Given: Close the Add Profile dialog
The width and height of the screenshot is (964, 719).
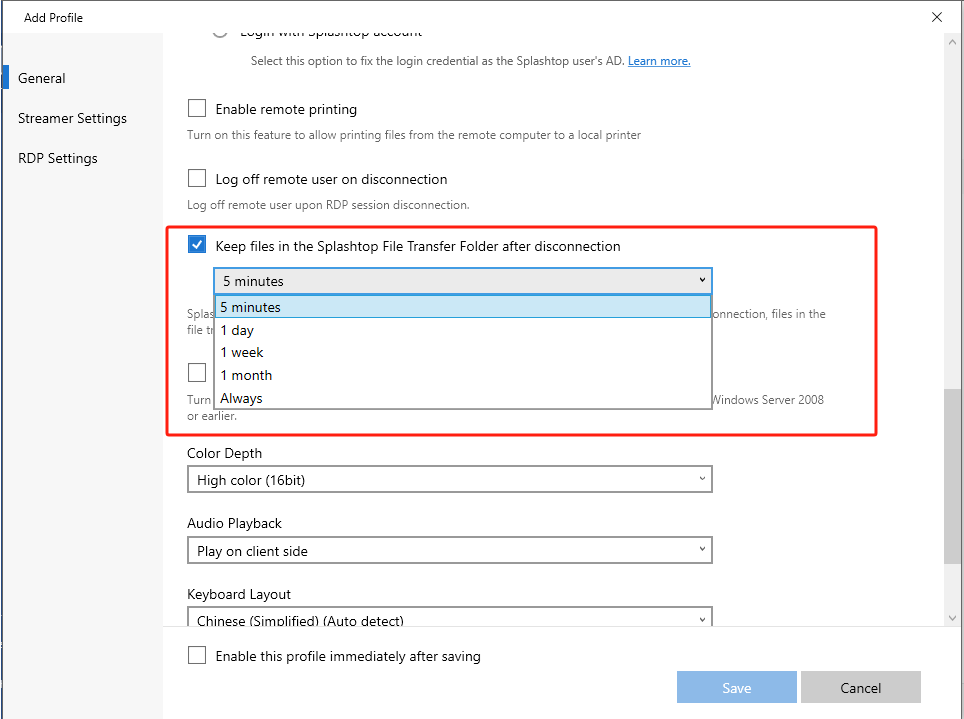Looking at the screenshot, I should click(x=937, y=17).
